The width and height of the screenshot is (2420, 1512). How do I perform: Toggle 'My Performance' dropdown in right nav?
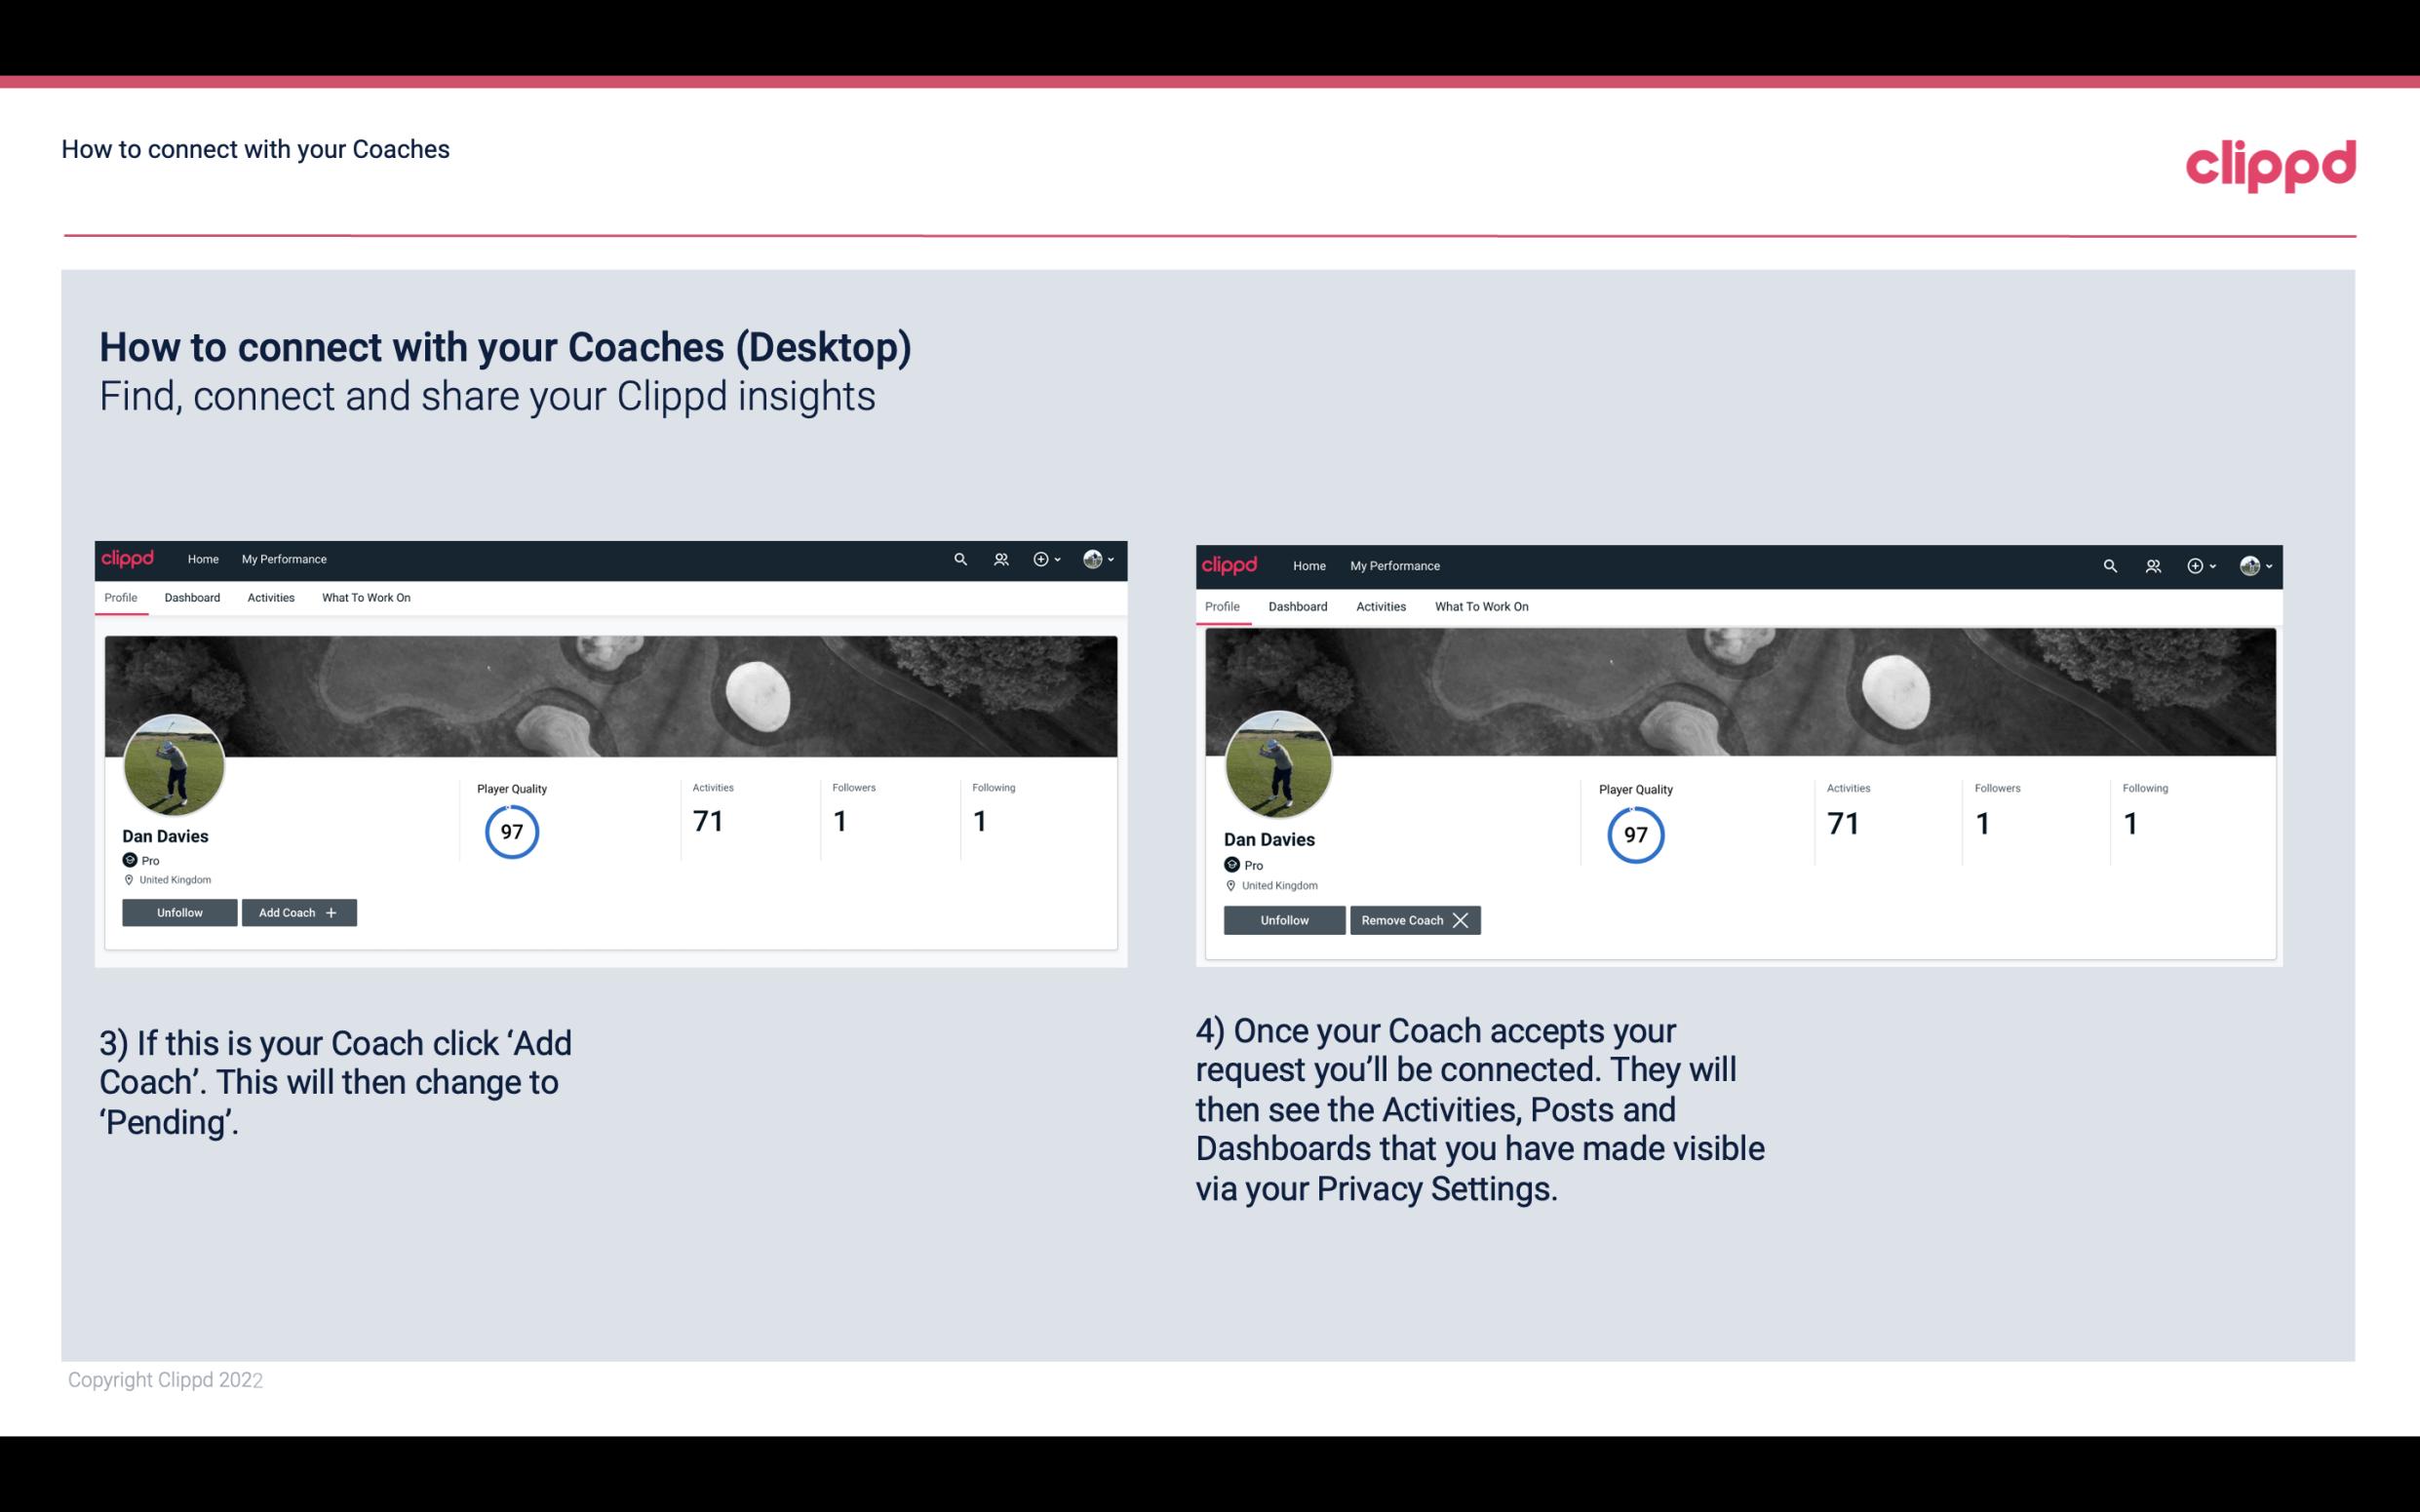[1395, 562]
